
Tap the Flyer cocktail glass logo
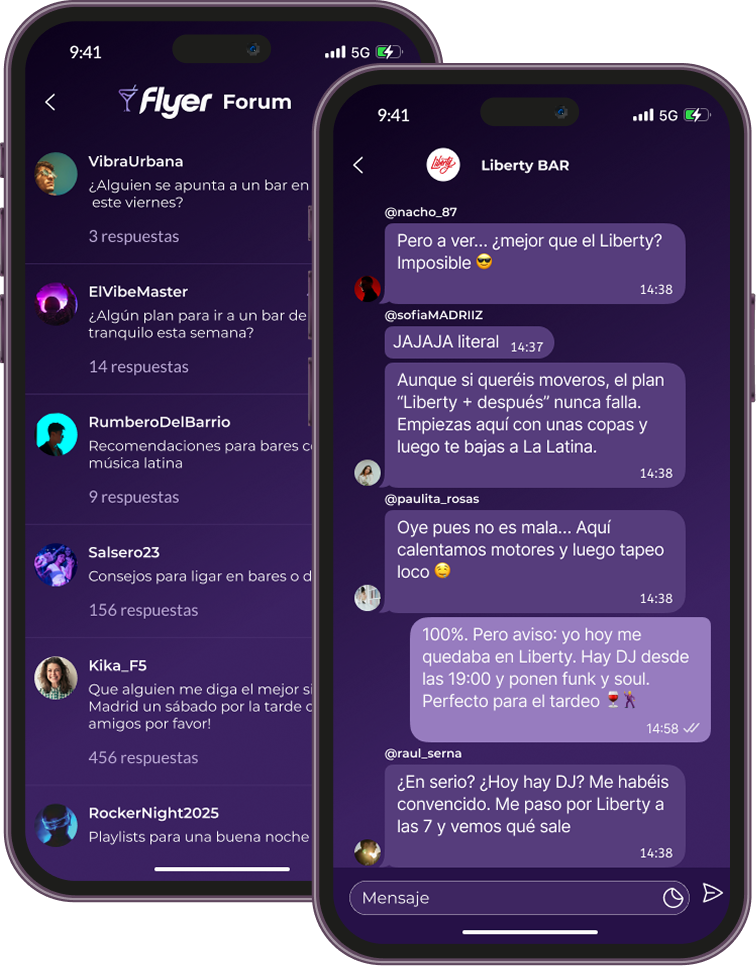[x=128, y=99]
